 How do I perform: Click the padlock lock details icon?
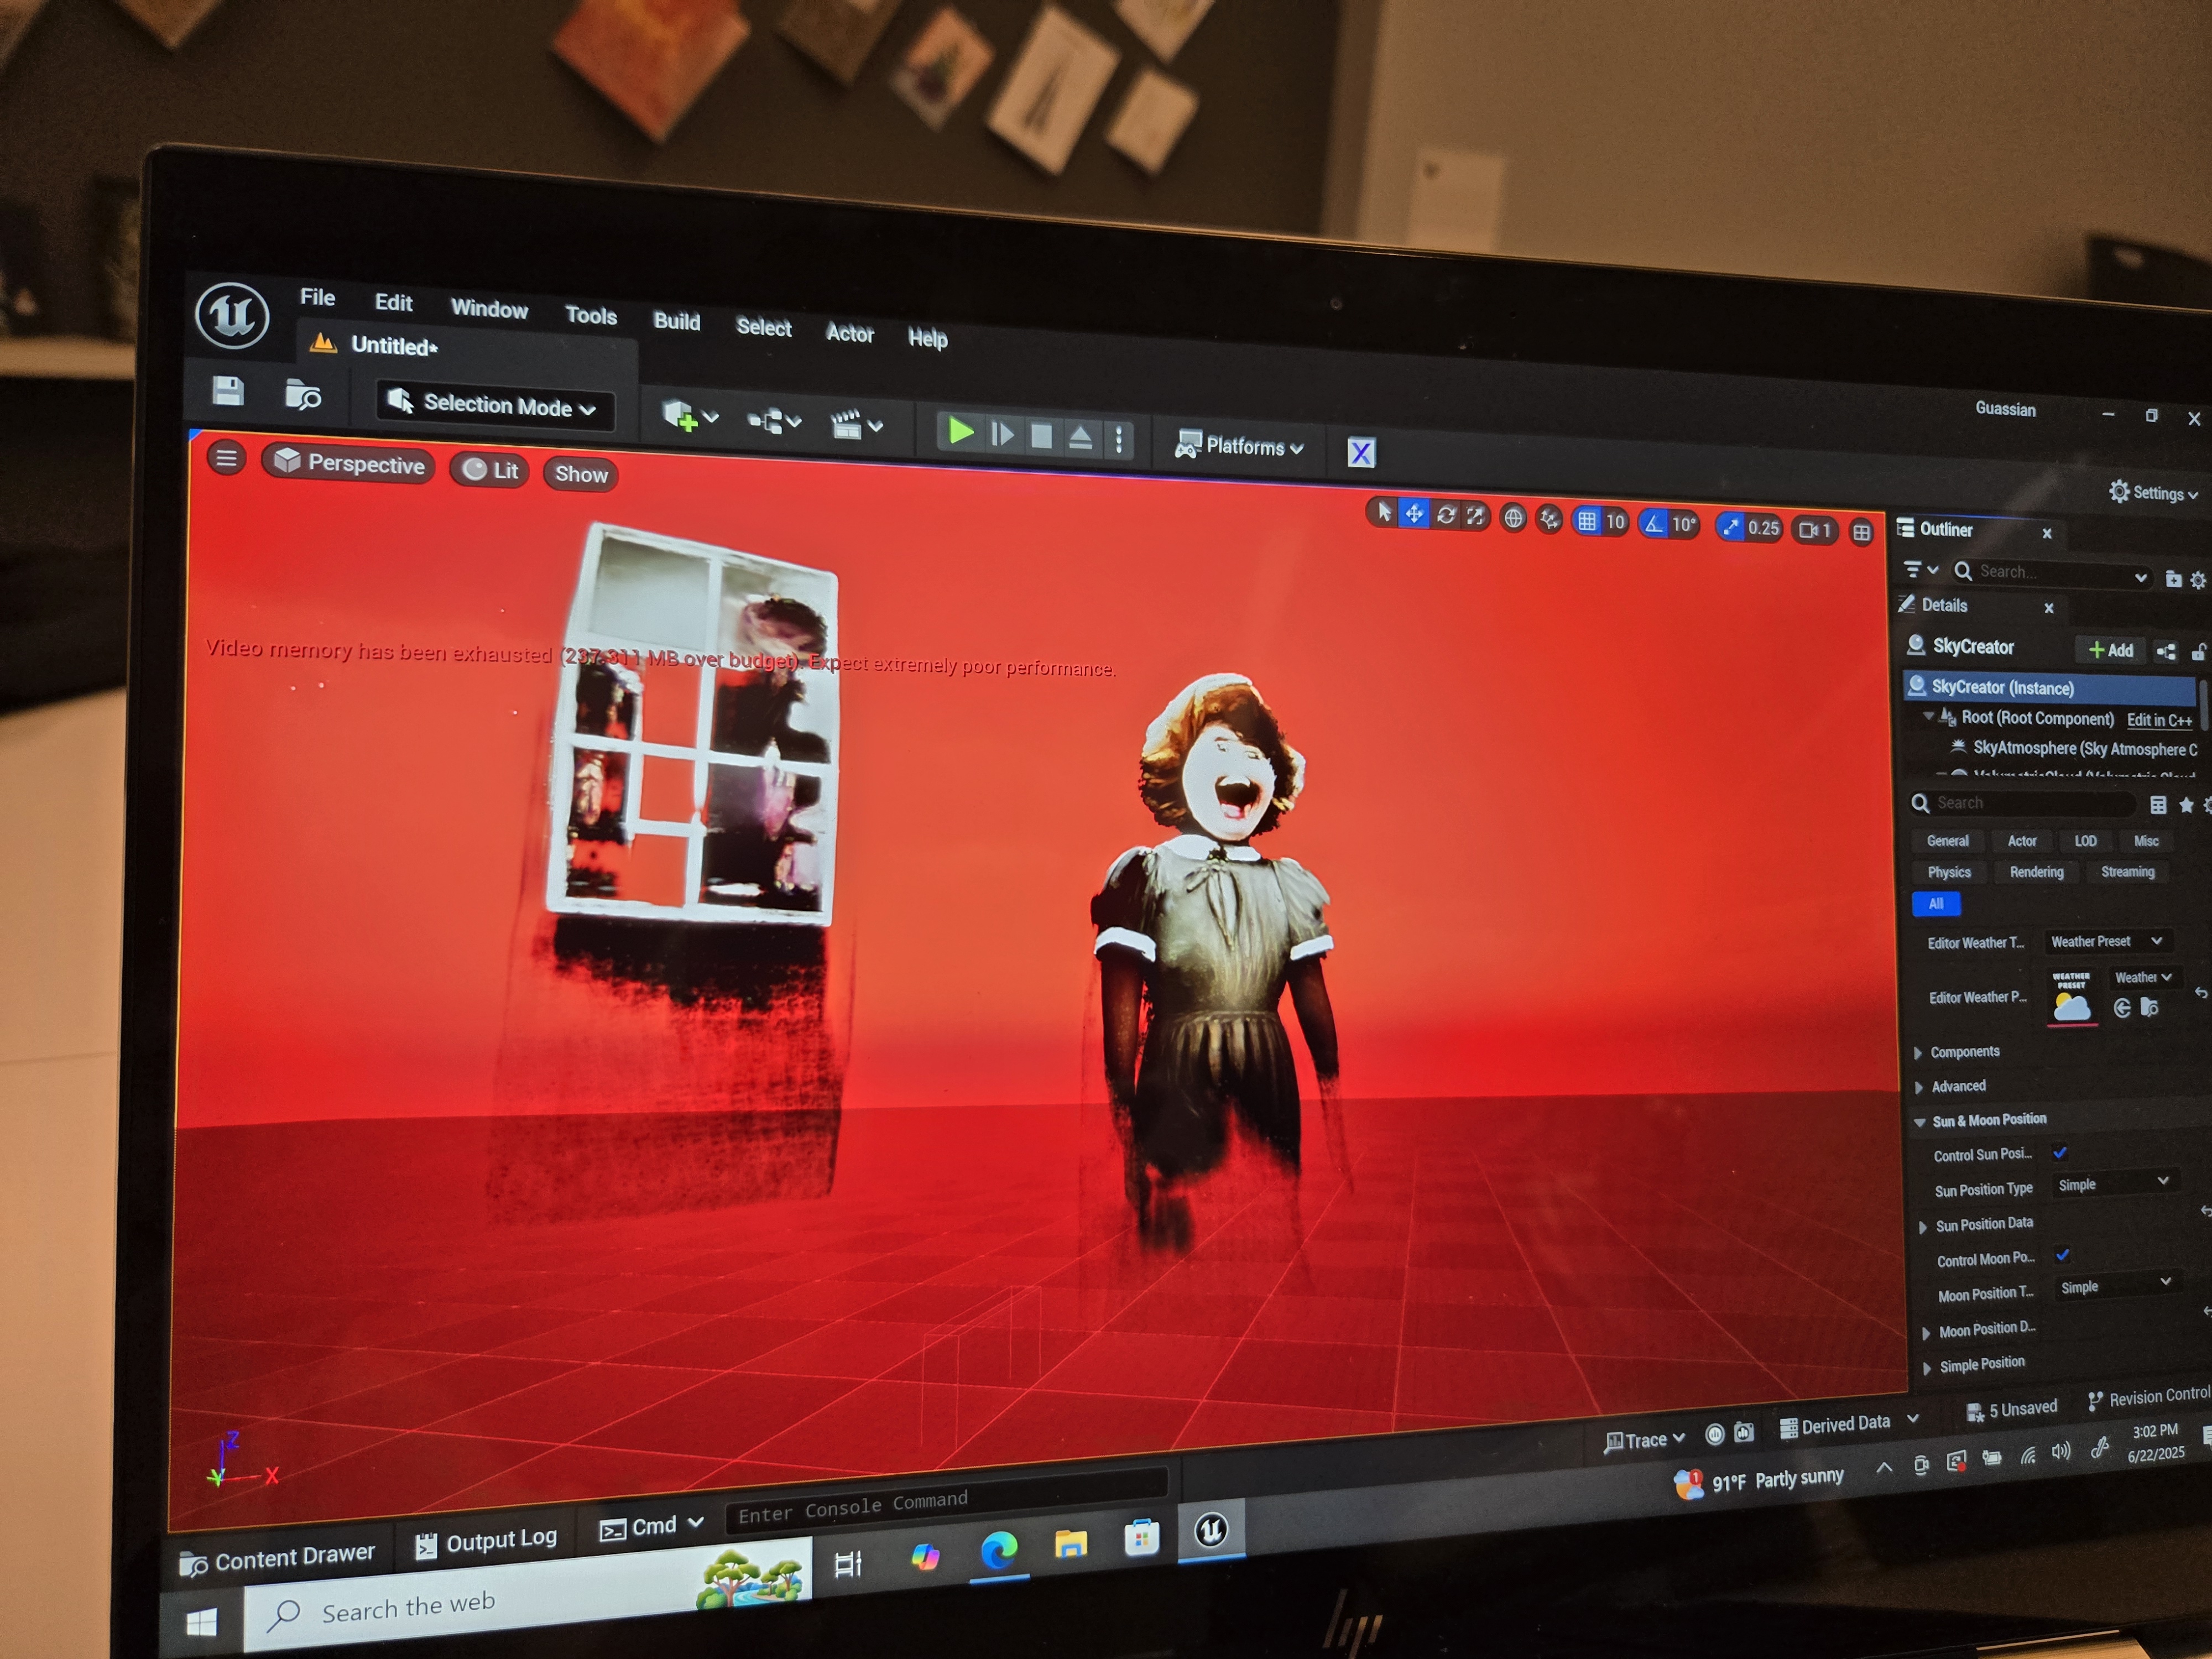(2199, 653)
